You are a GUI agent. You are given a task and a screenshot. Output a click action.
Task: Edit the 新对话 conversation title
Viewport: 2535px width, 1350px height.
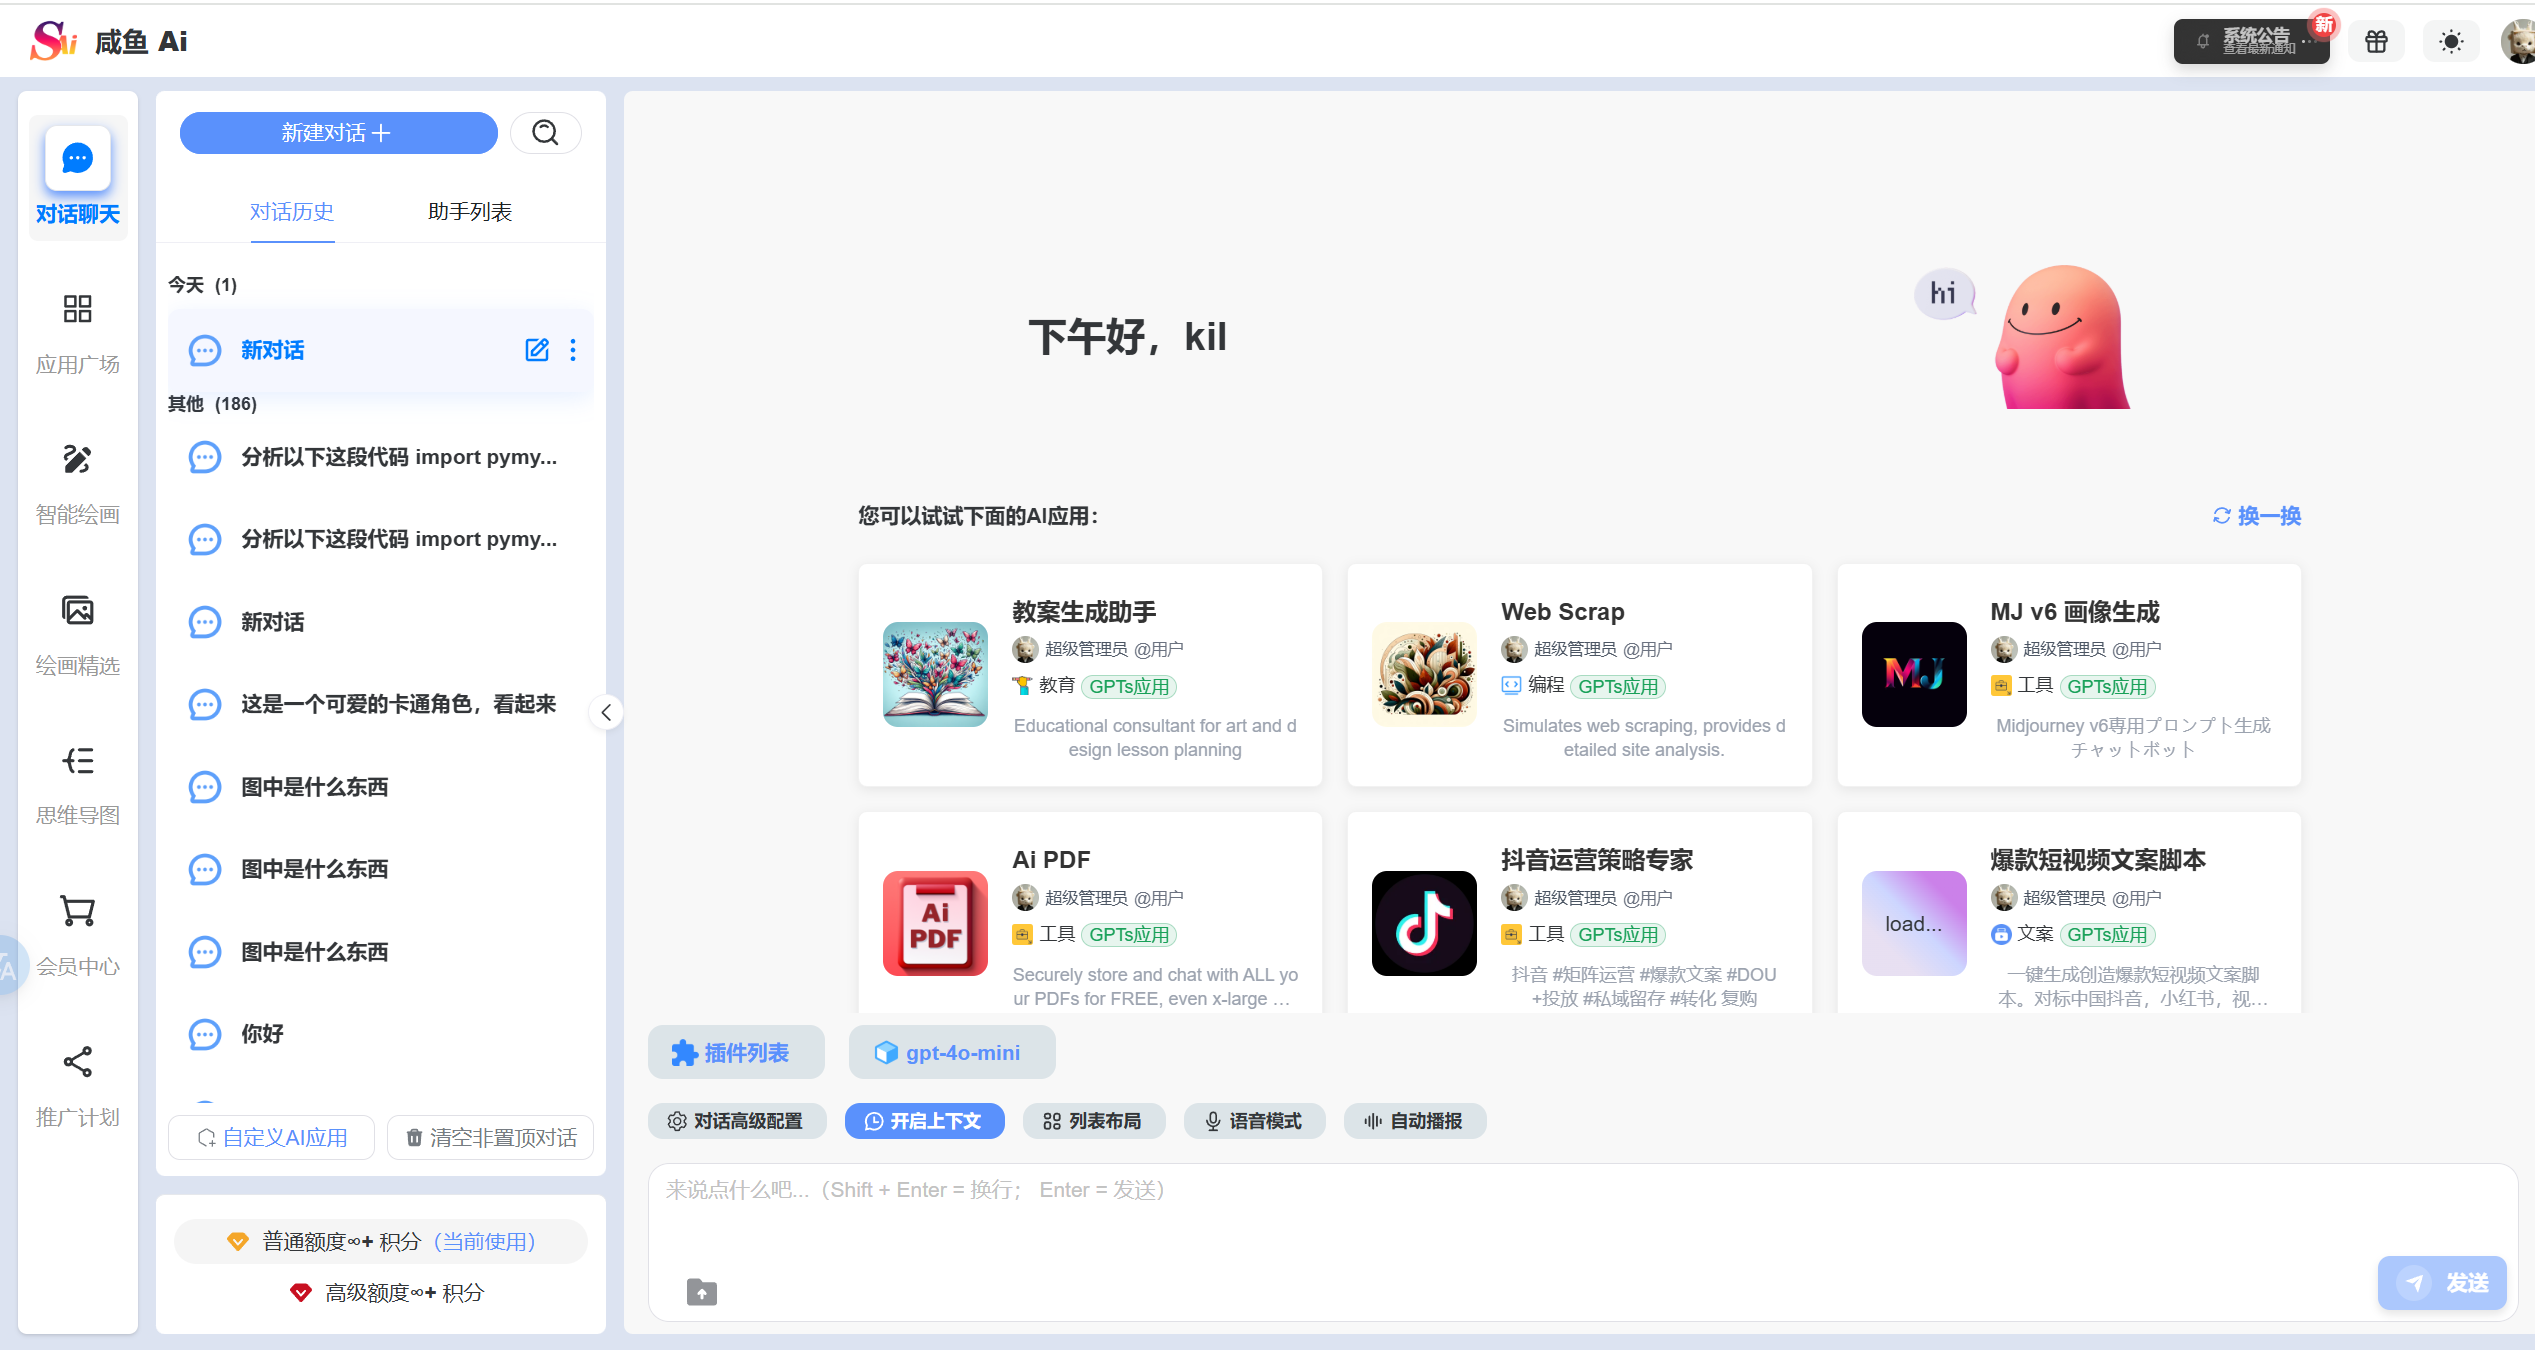[x=537, y=350]
